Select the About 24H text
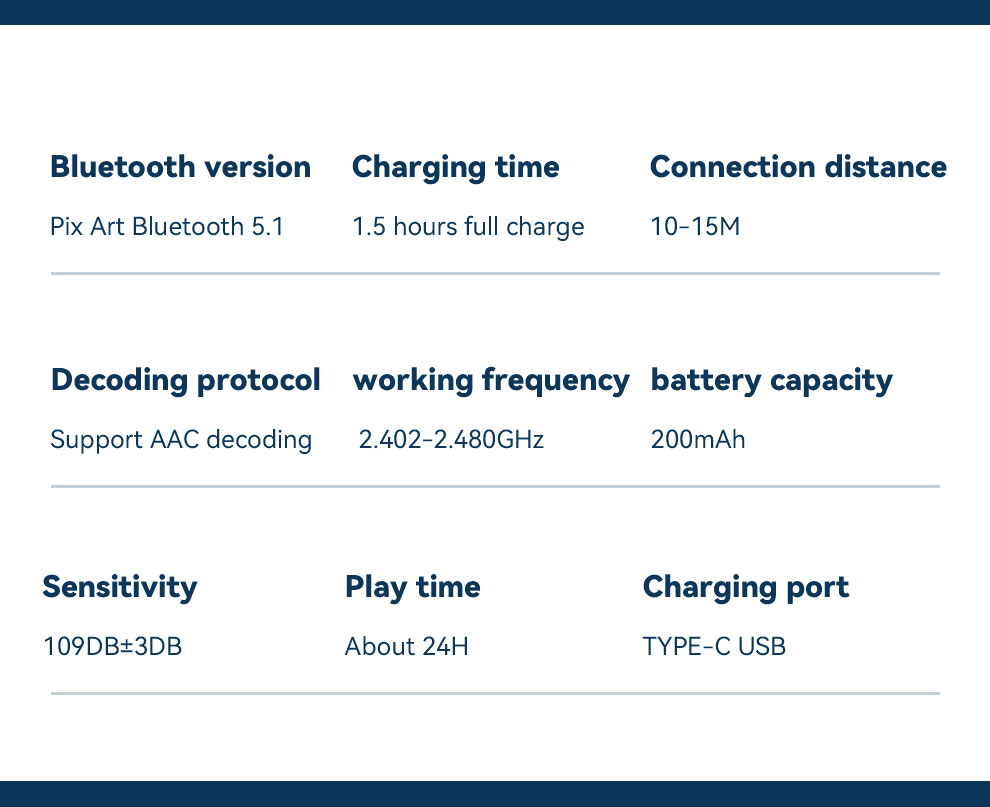990x807 pixels. coord(407,646)
